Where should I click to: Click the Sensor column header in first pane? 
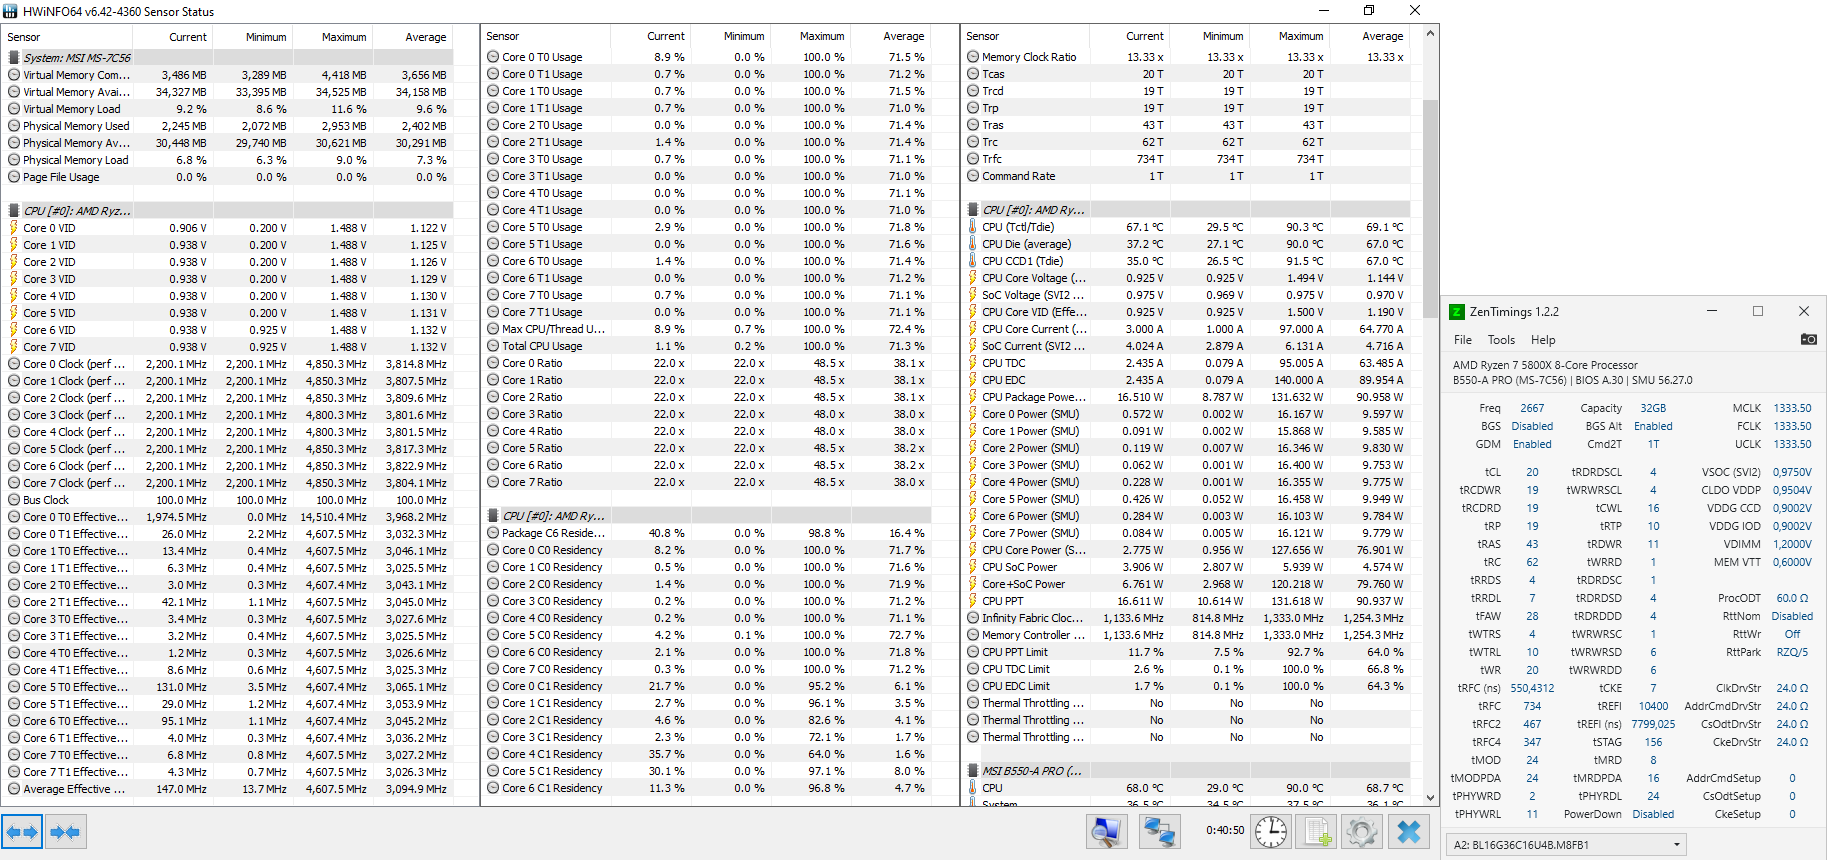tap(24, 37)
